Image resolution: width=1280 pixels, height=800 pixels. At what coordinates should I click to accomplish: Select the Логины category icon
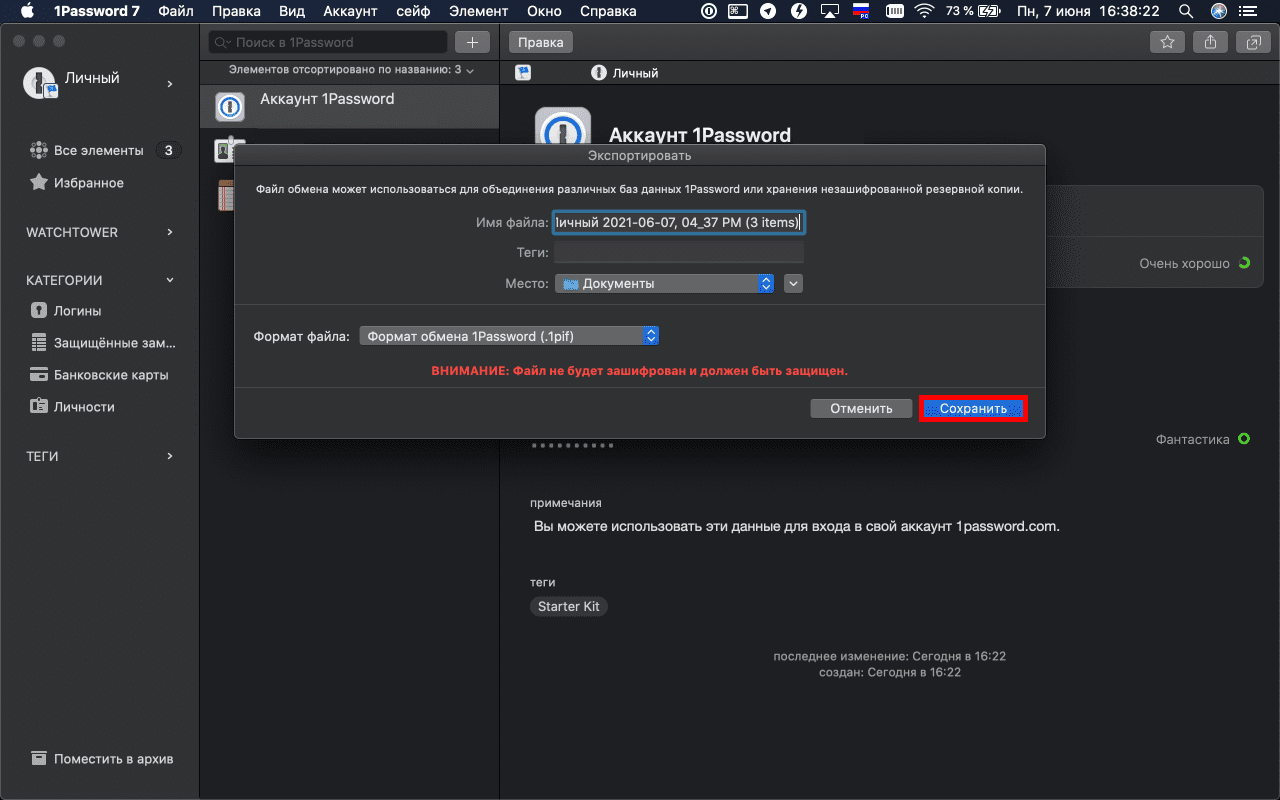(39, 311)
